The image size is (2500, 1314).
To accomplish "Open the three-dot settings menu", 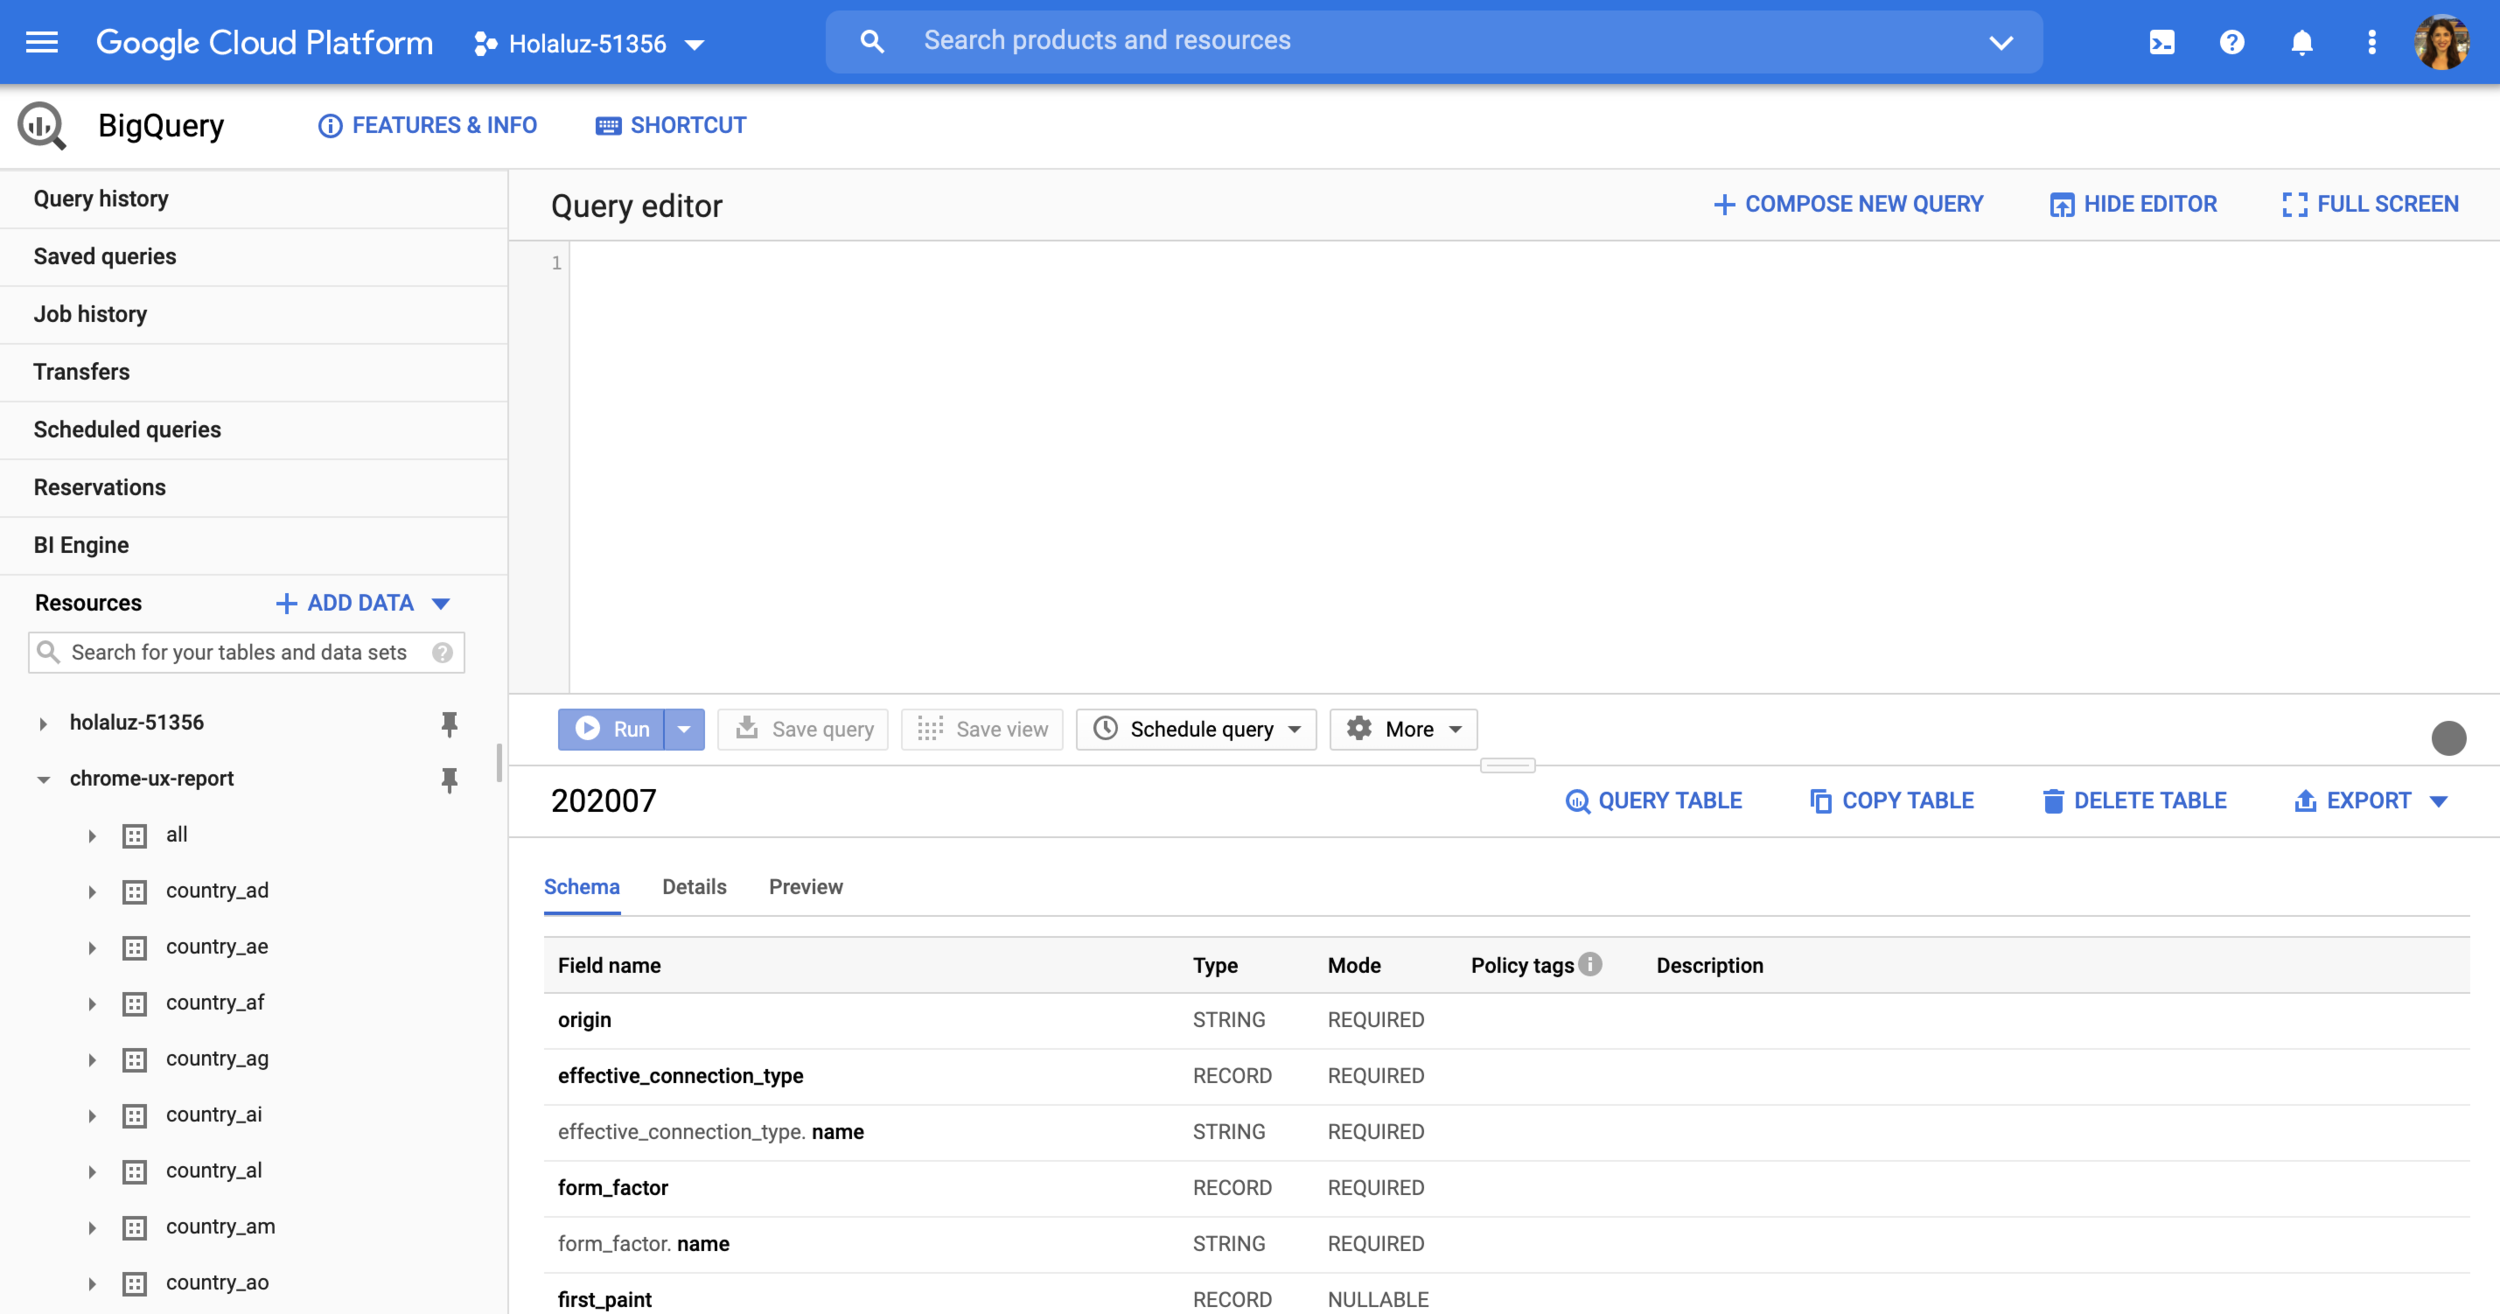I will [2371, 42].
